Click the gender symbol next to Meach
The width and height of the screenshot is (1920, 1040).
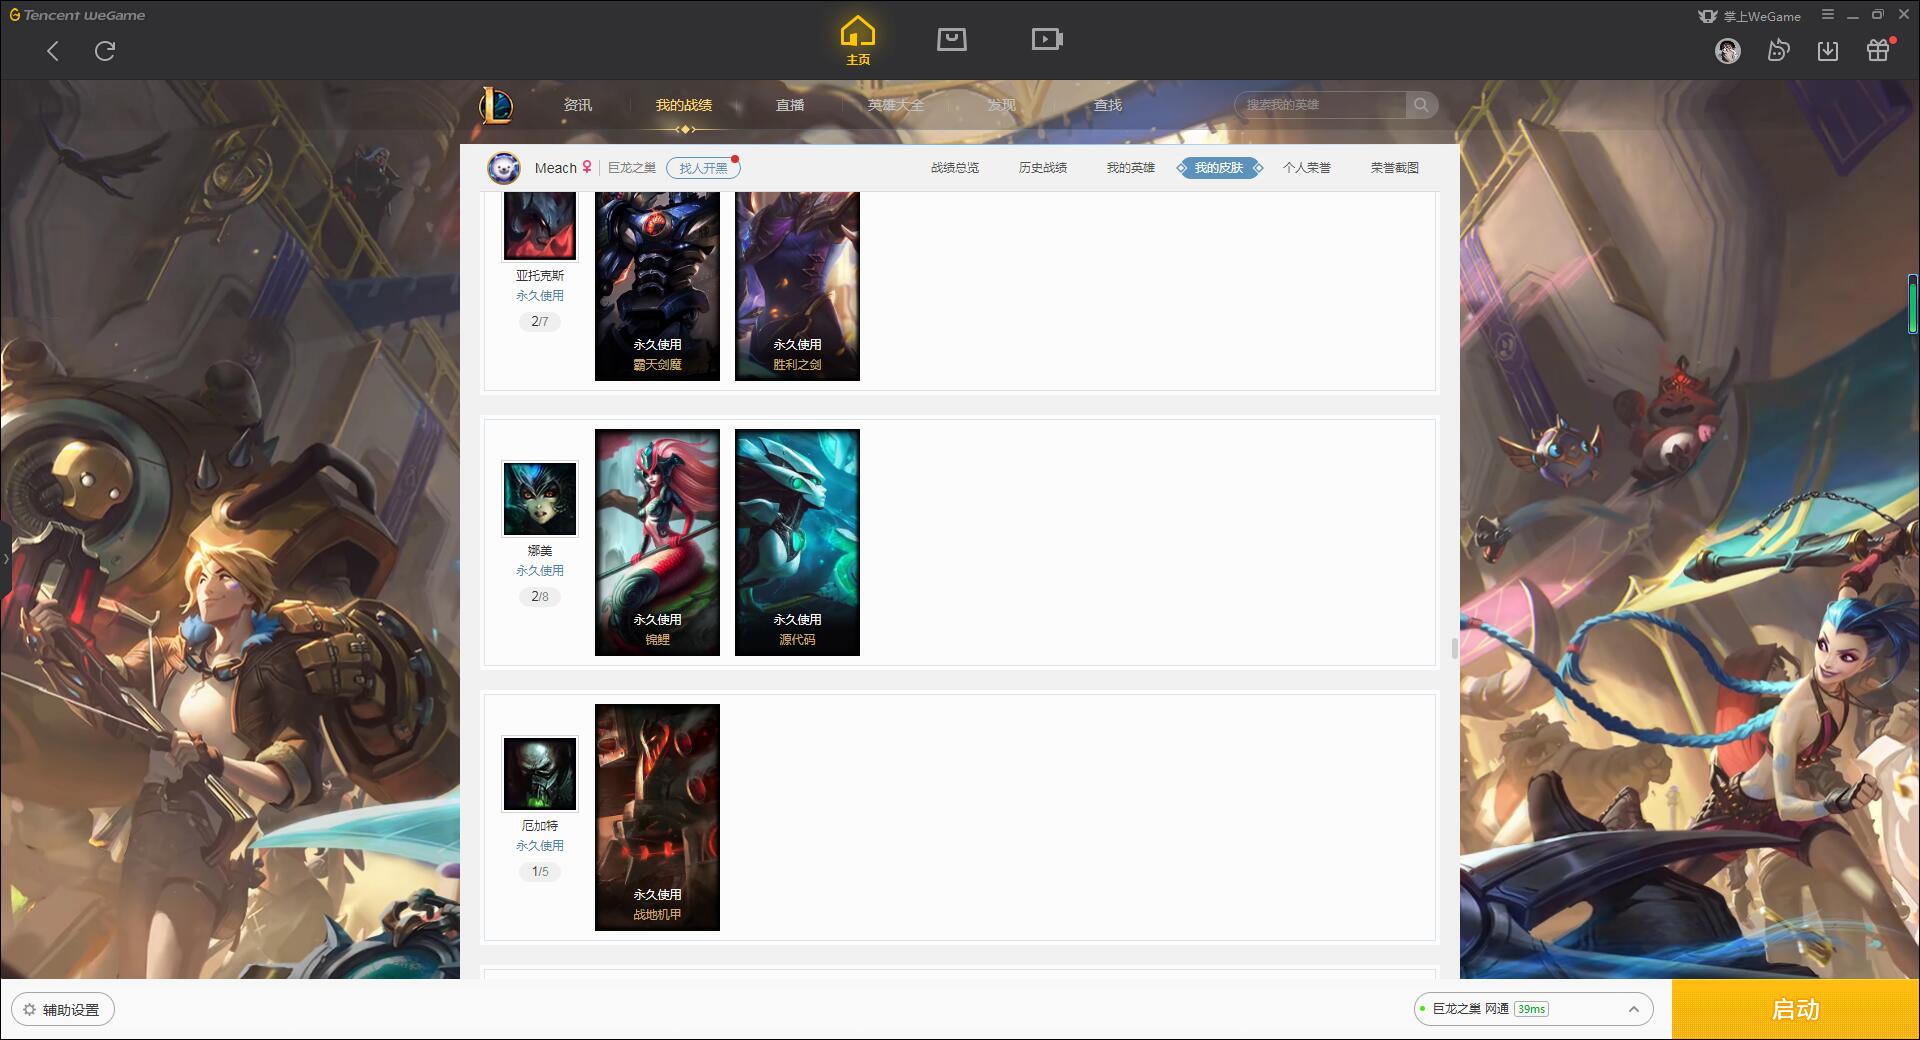click(587, 167)
